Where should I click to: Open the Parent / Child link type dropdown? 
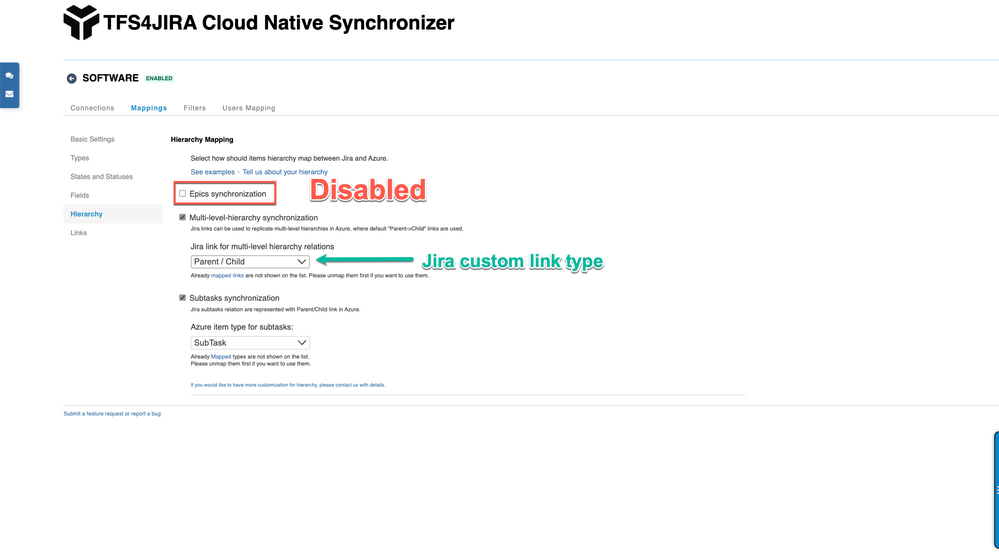250,262
